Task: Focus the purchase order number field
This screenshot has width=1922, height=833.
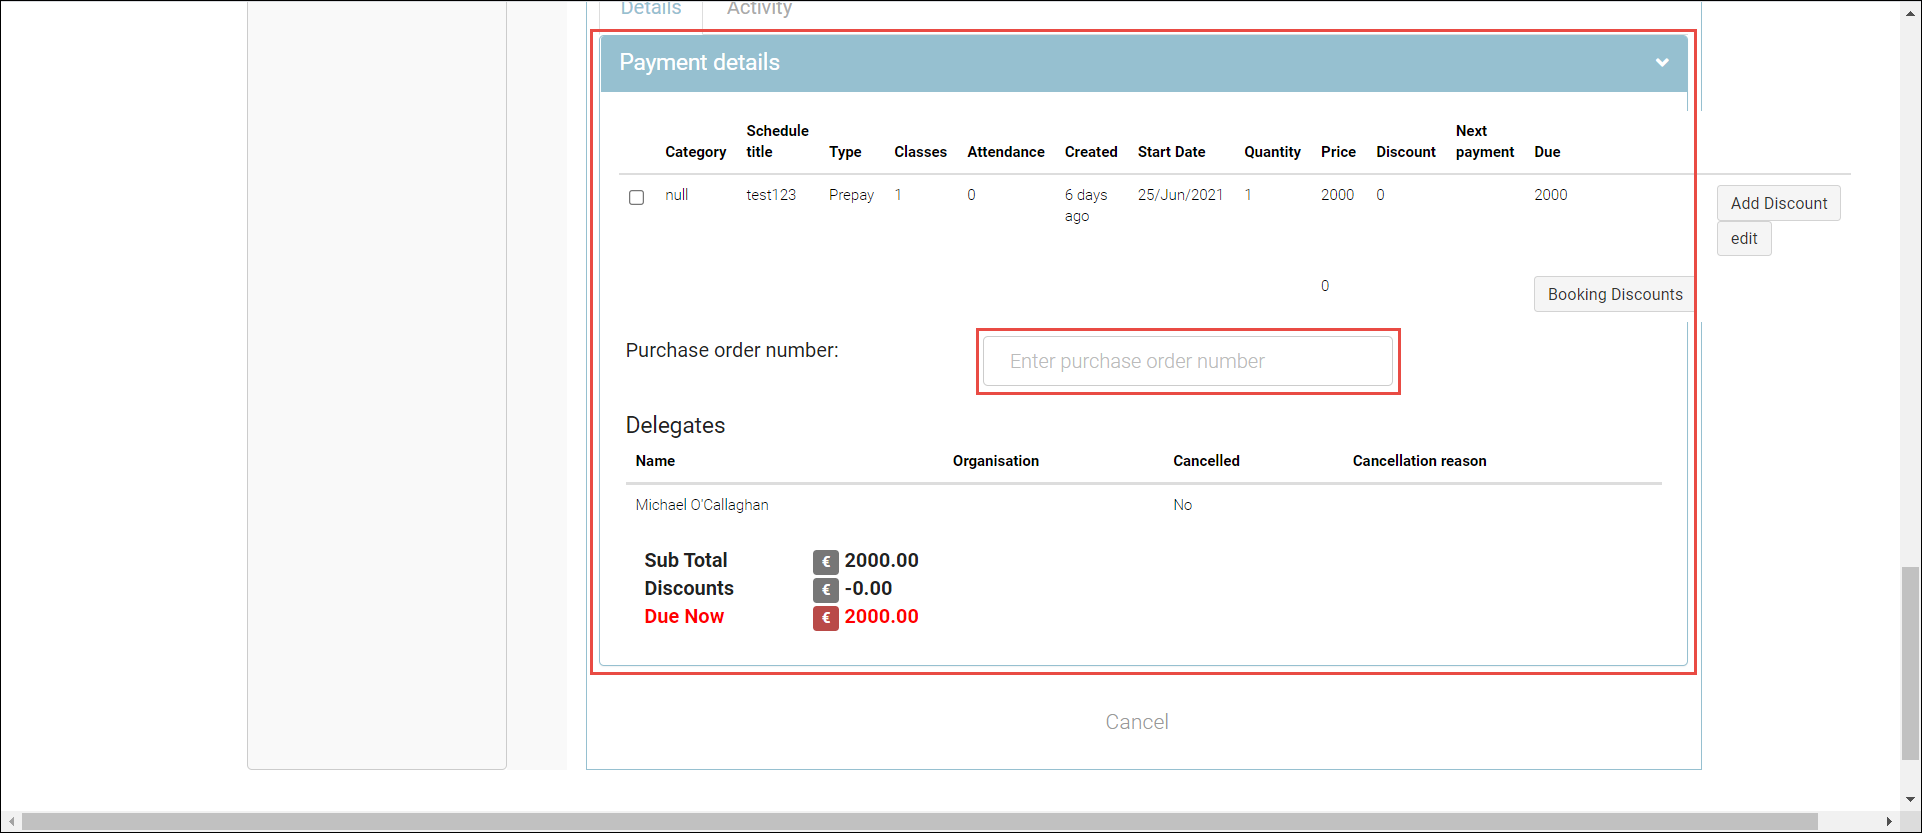Action: tap(1187, 361)
